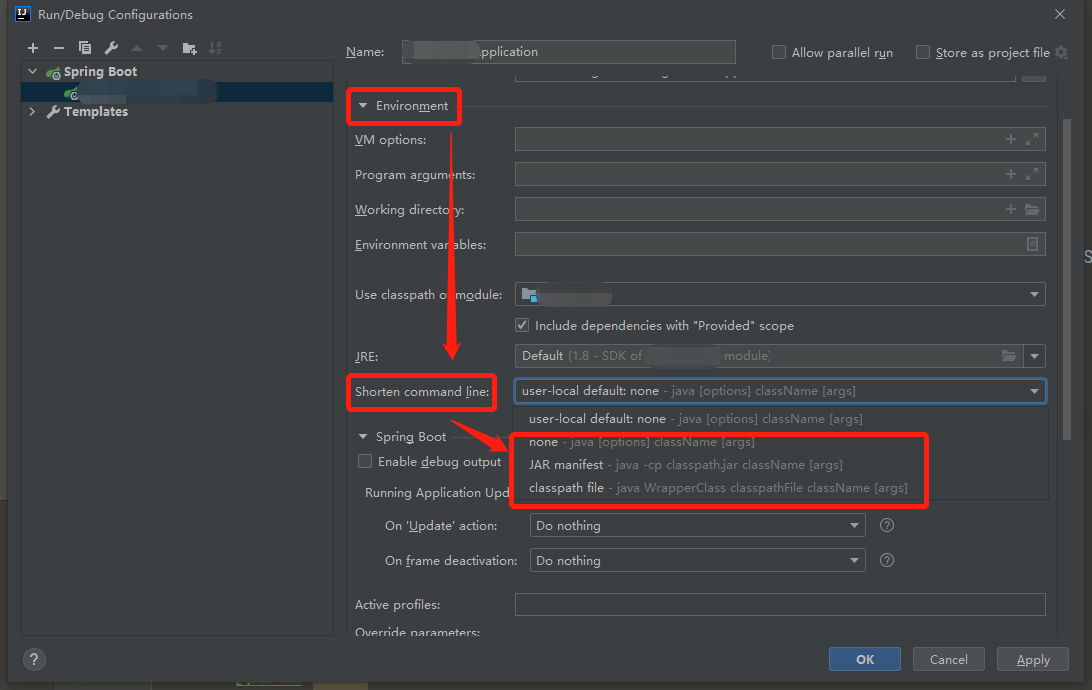Screen dimensions: 1092x690
Task: Sort configurations alphabetically
Action: [215, 48]
